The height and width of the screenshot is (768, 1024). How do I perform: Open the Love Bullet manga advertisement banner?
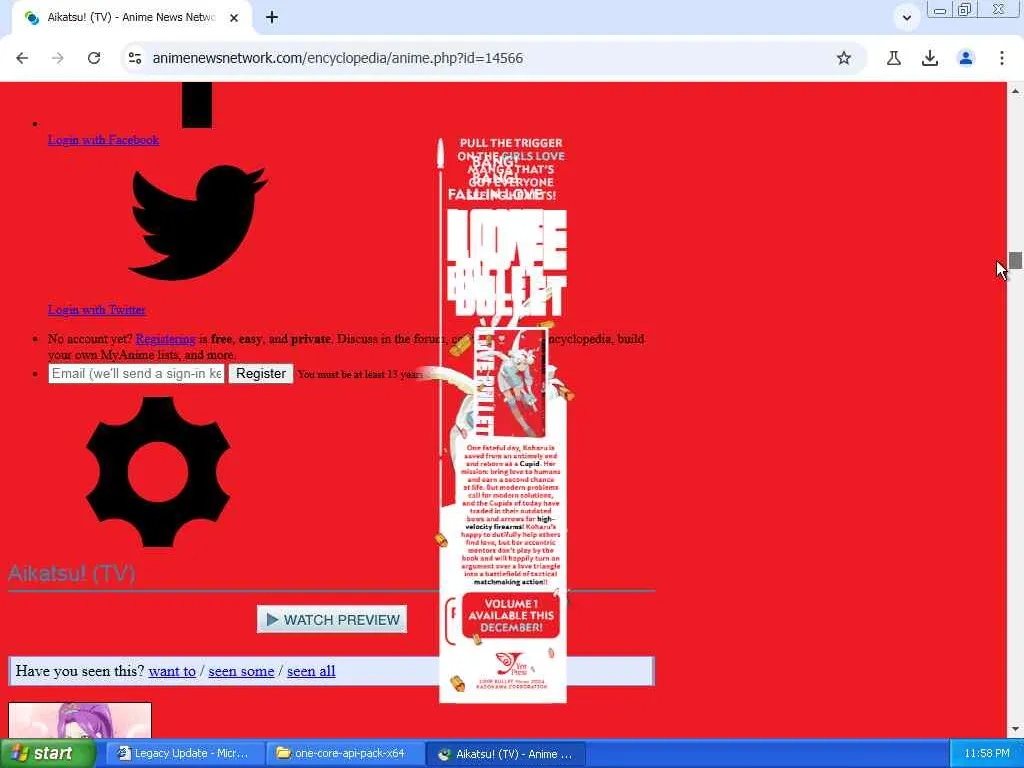click(503, 420)
